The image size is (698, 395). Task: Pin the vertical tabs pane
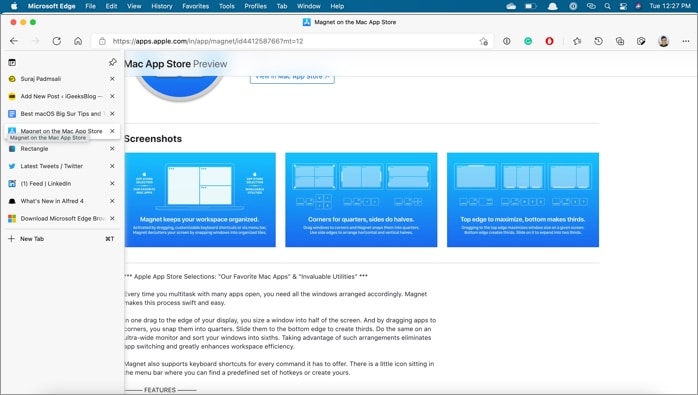pos(113,62)
